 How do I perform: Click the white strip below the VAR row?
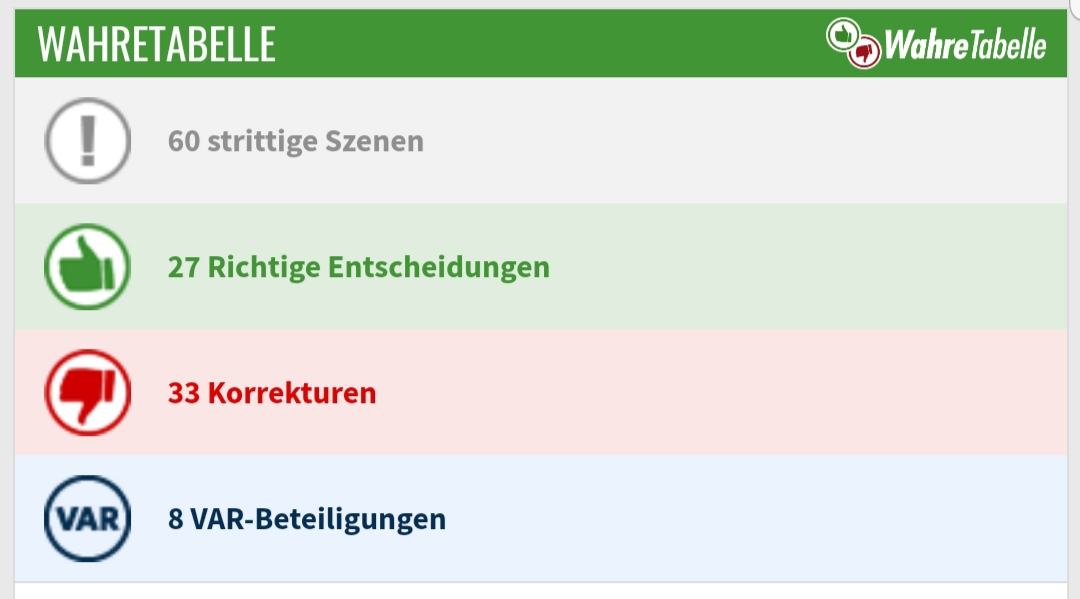(540, 591)
